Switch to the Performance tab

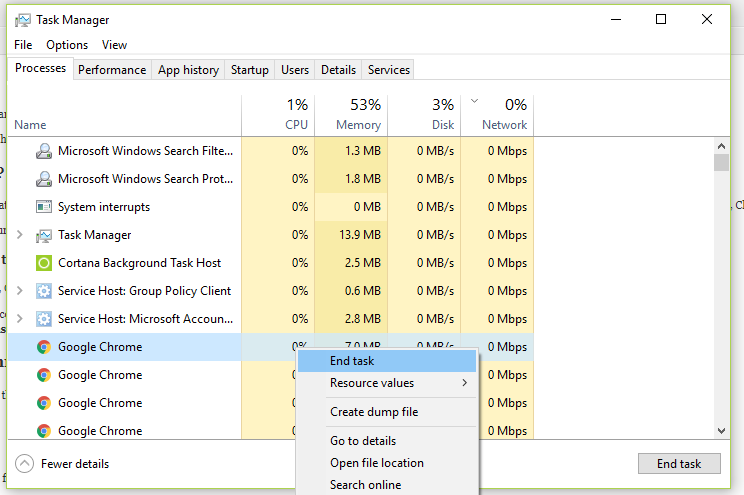112,70
